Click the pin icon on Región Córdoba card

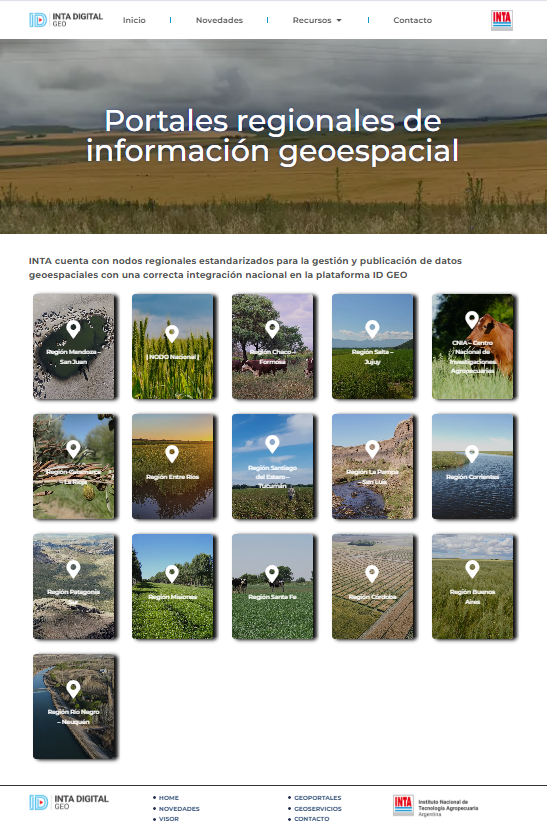(x=372, y=574)
